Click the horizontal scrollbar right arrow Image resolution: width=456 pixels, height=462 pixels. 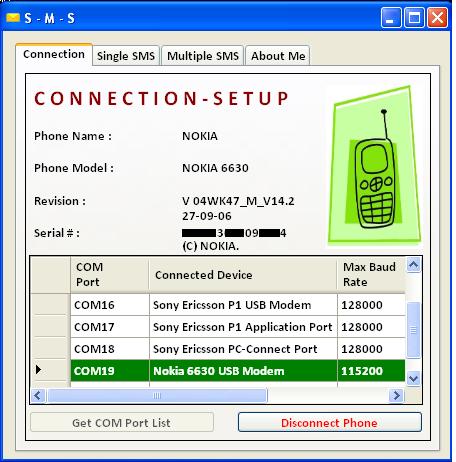(396, 396)
